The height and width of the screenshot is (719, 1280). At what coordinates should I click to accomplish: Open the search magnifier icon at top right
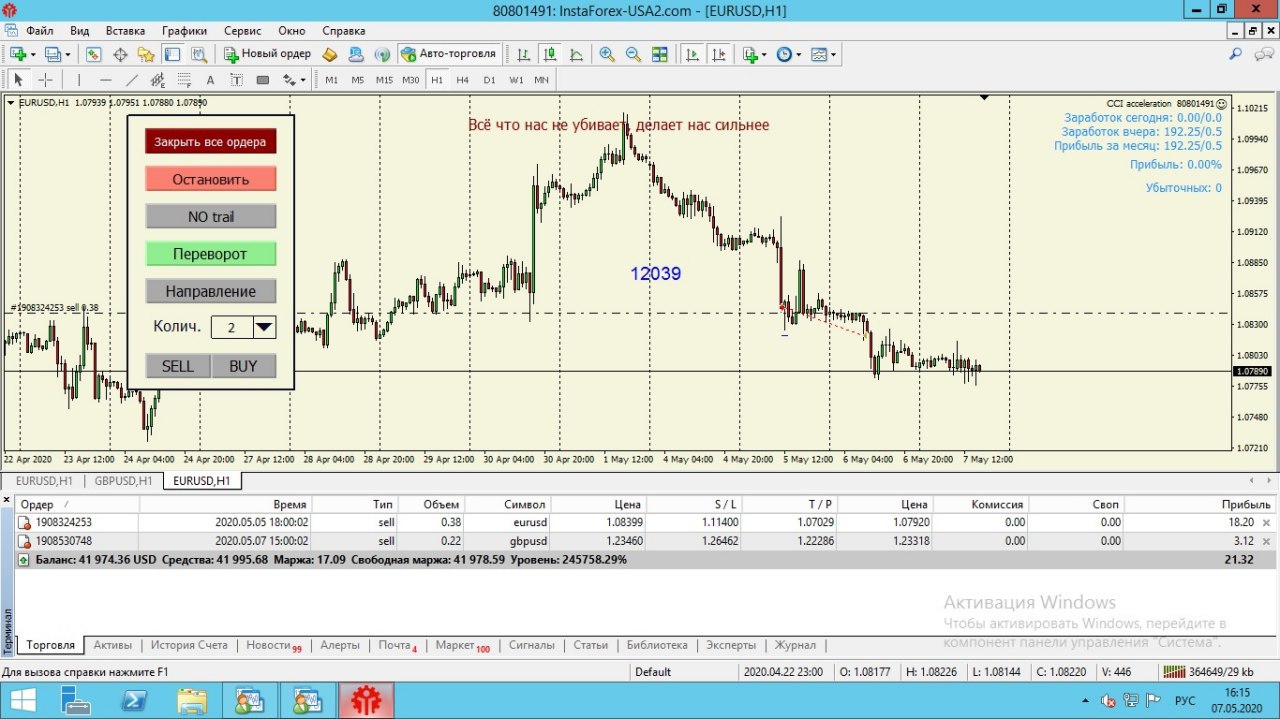coord(1236,54)
